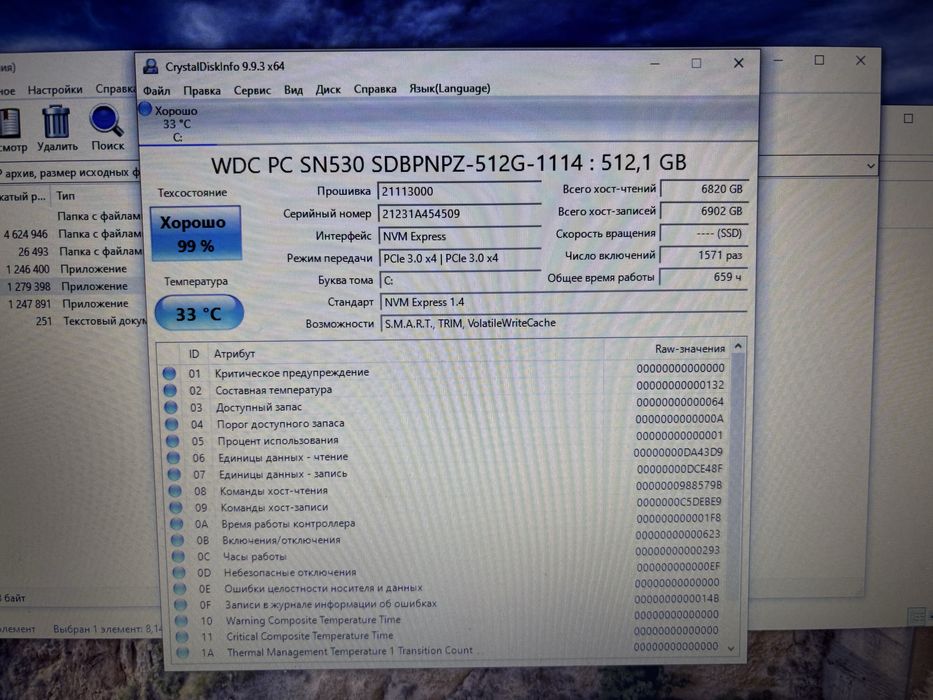Click the Стандарт field NVM Express 1.4
Screen dimensions: 933x700
point(563,302)
